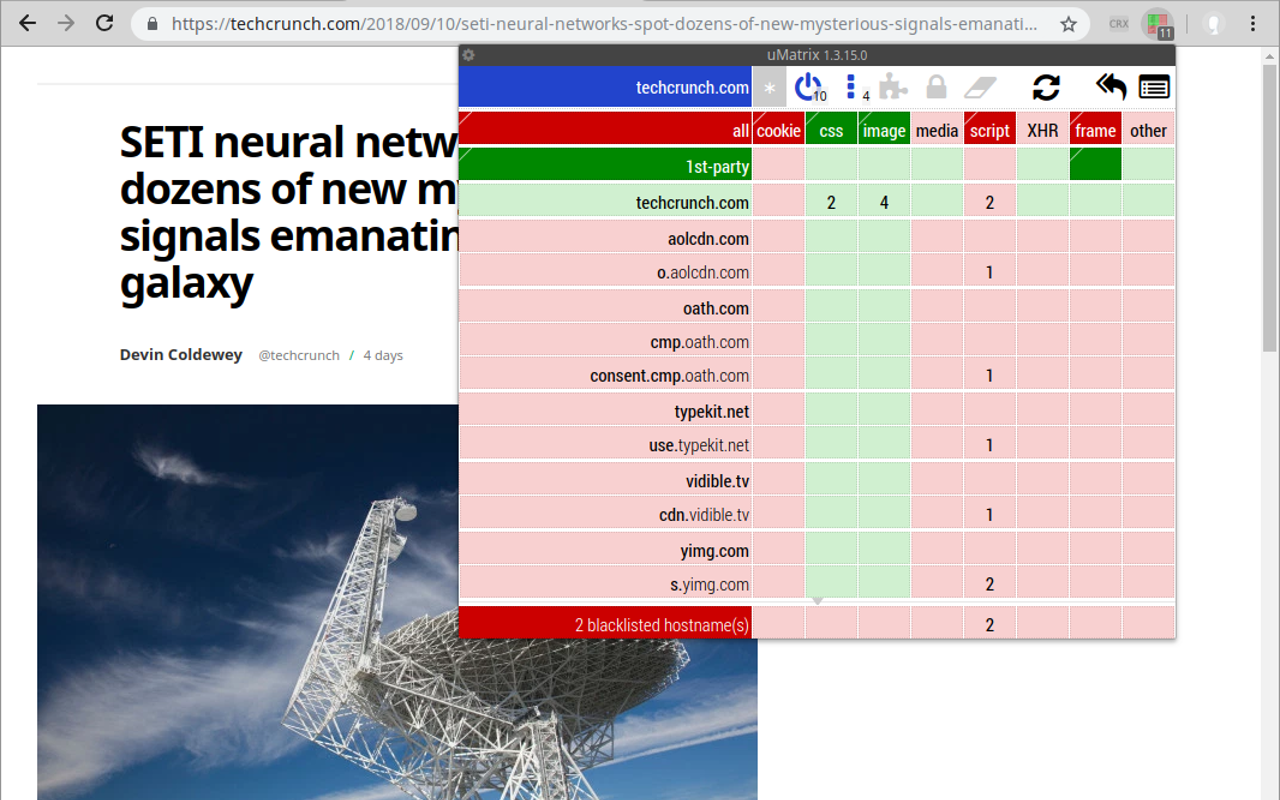Toggle the script column header
Viewport: 1280px width, 800px height.
[990, 129]
